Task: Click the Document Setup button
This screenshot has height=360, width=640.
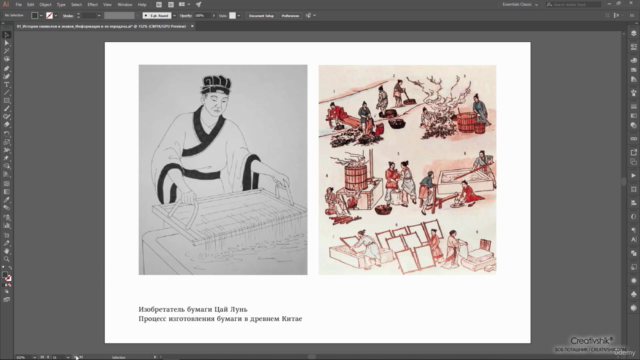Action: (x=261, y=16)
